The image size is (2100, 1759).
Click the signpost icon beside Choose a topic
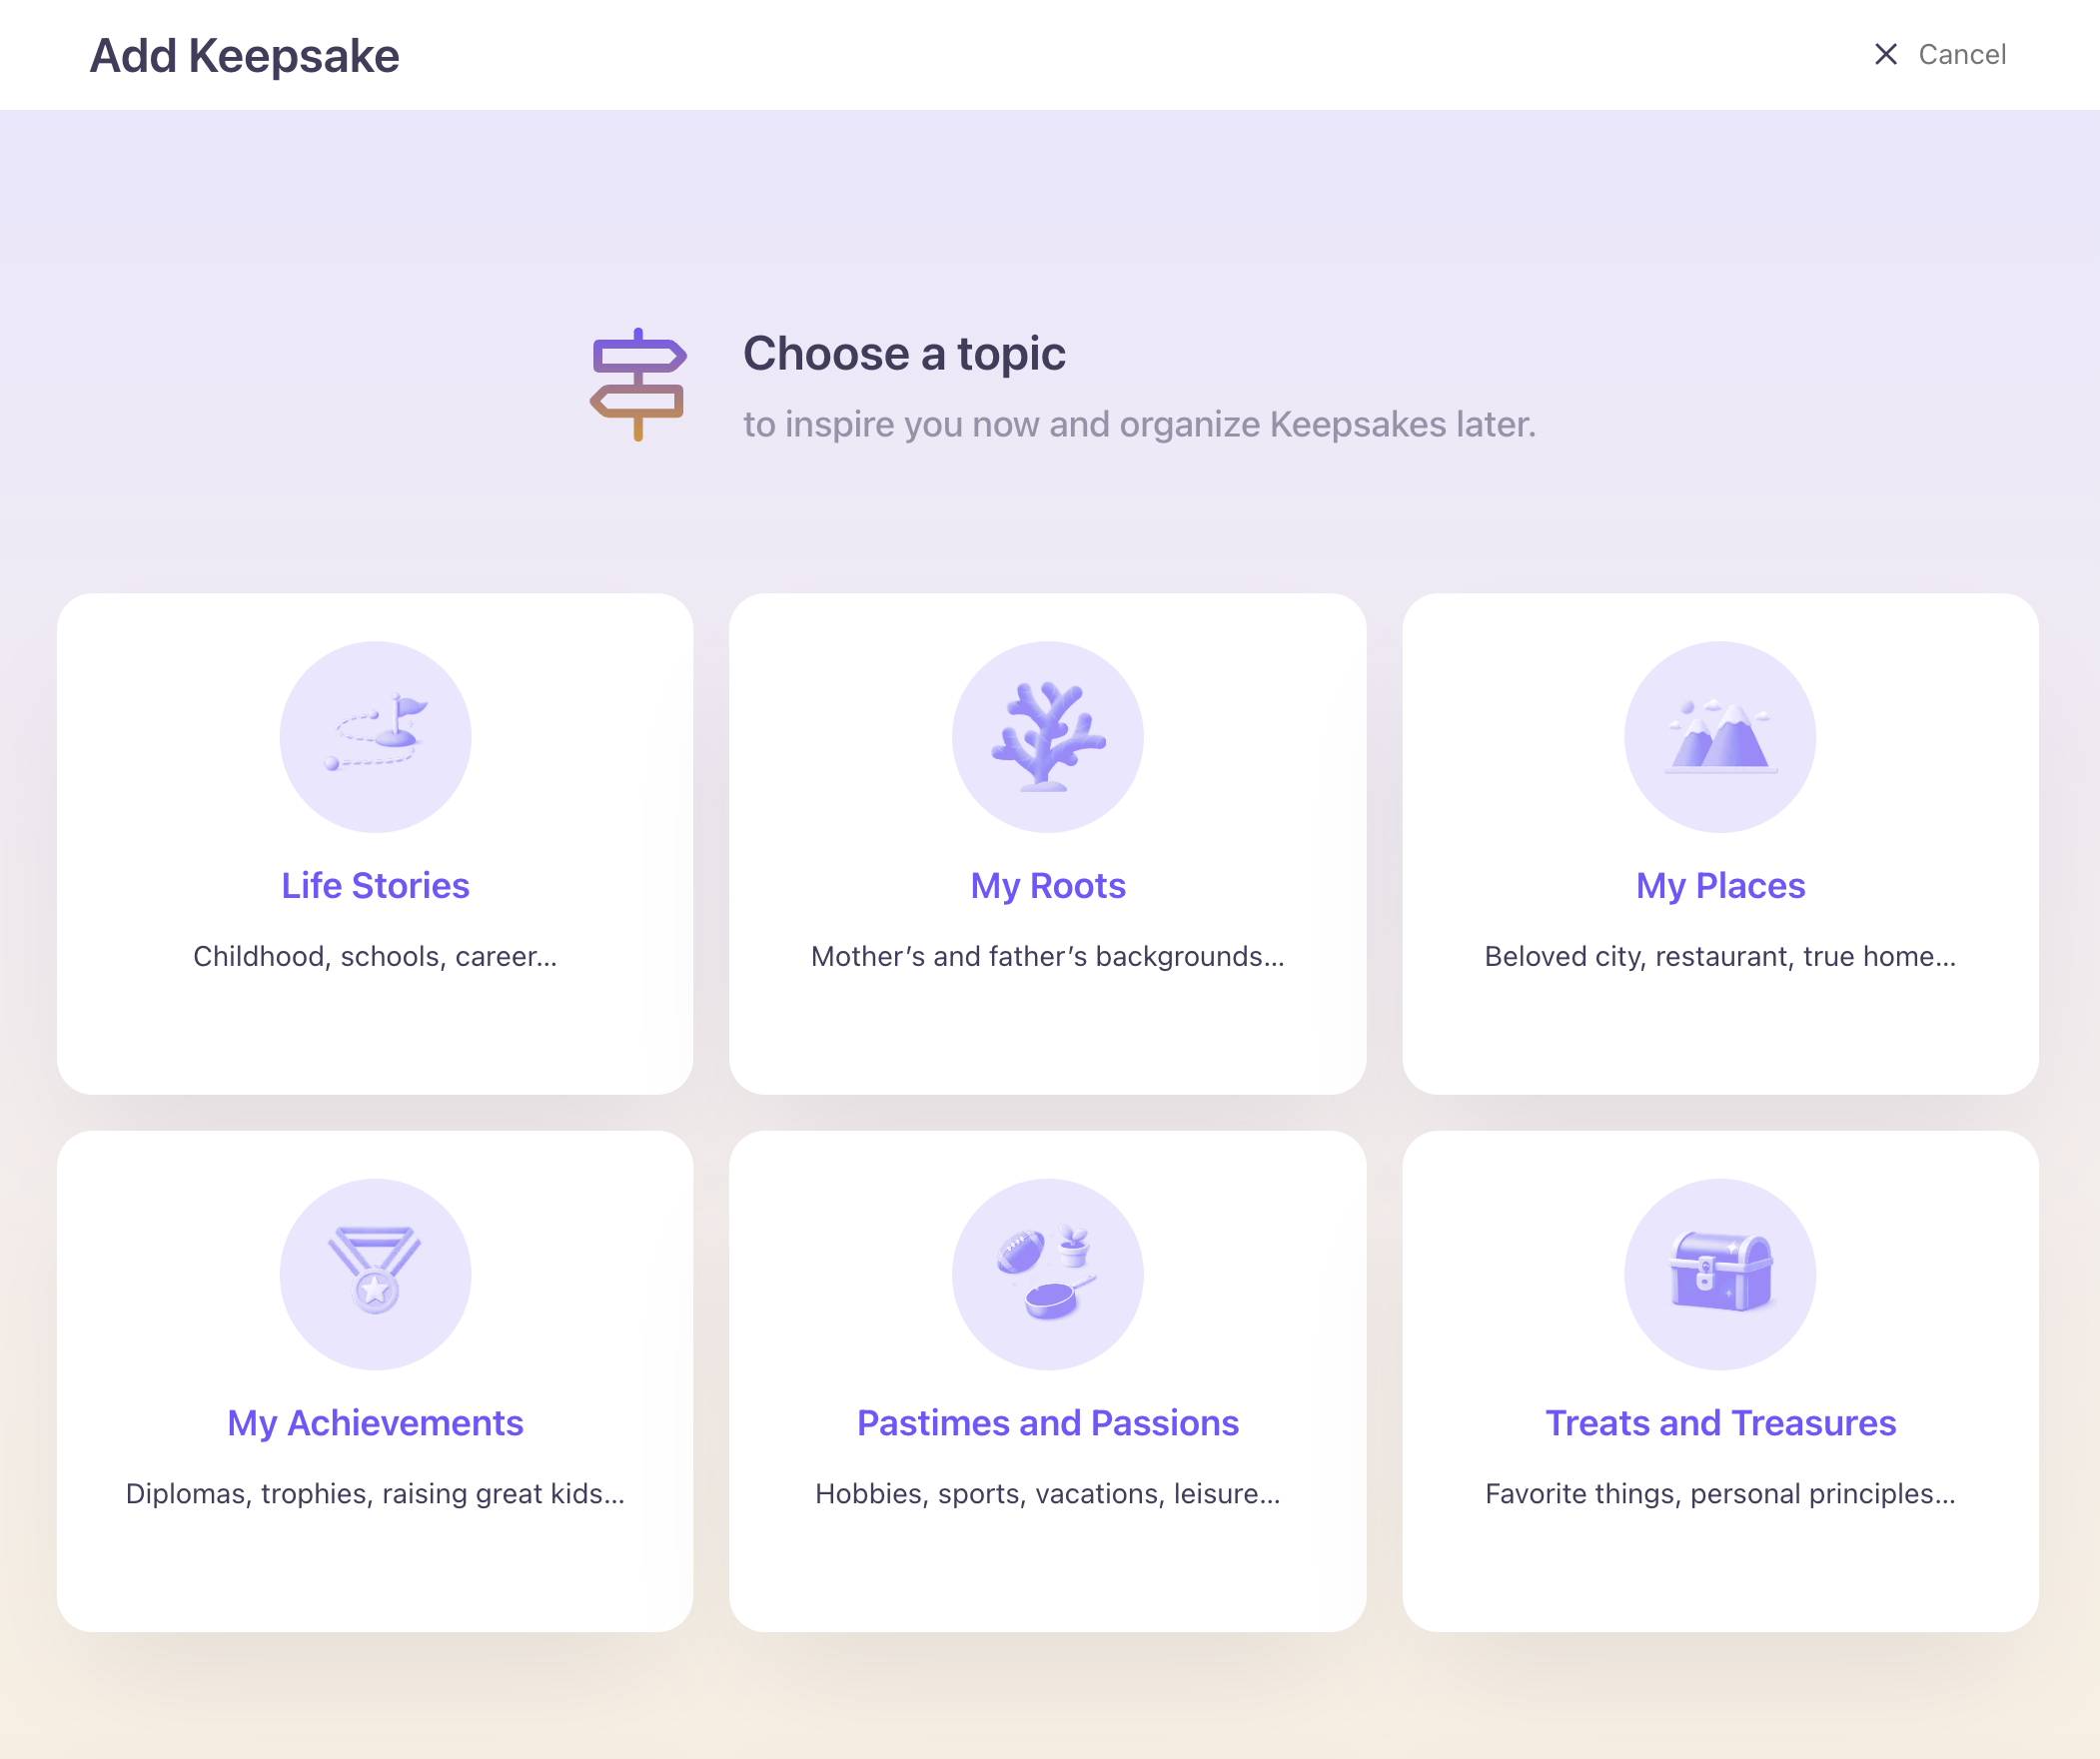[x=638, y=384]
